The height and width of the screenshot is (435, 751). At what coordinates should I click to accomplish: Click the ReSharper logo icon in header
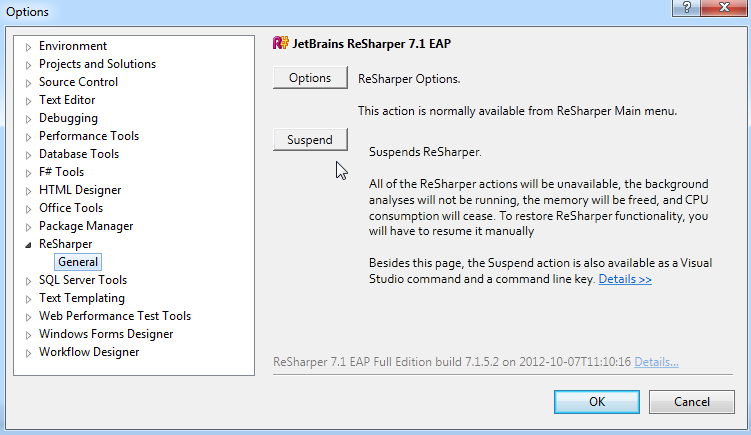pos(281,43)
